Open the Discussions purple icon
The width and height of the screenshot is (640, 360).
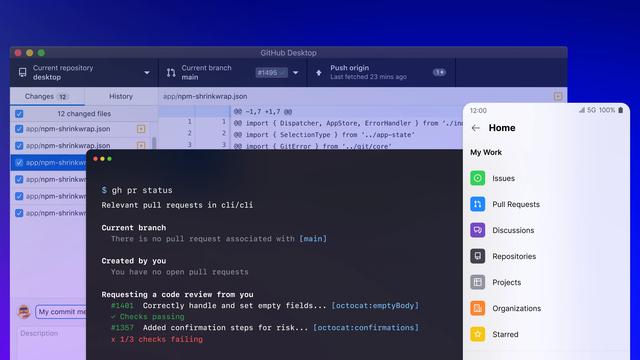click(478, 230)
